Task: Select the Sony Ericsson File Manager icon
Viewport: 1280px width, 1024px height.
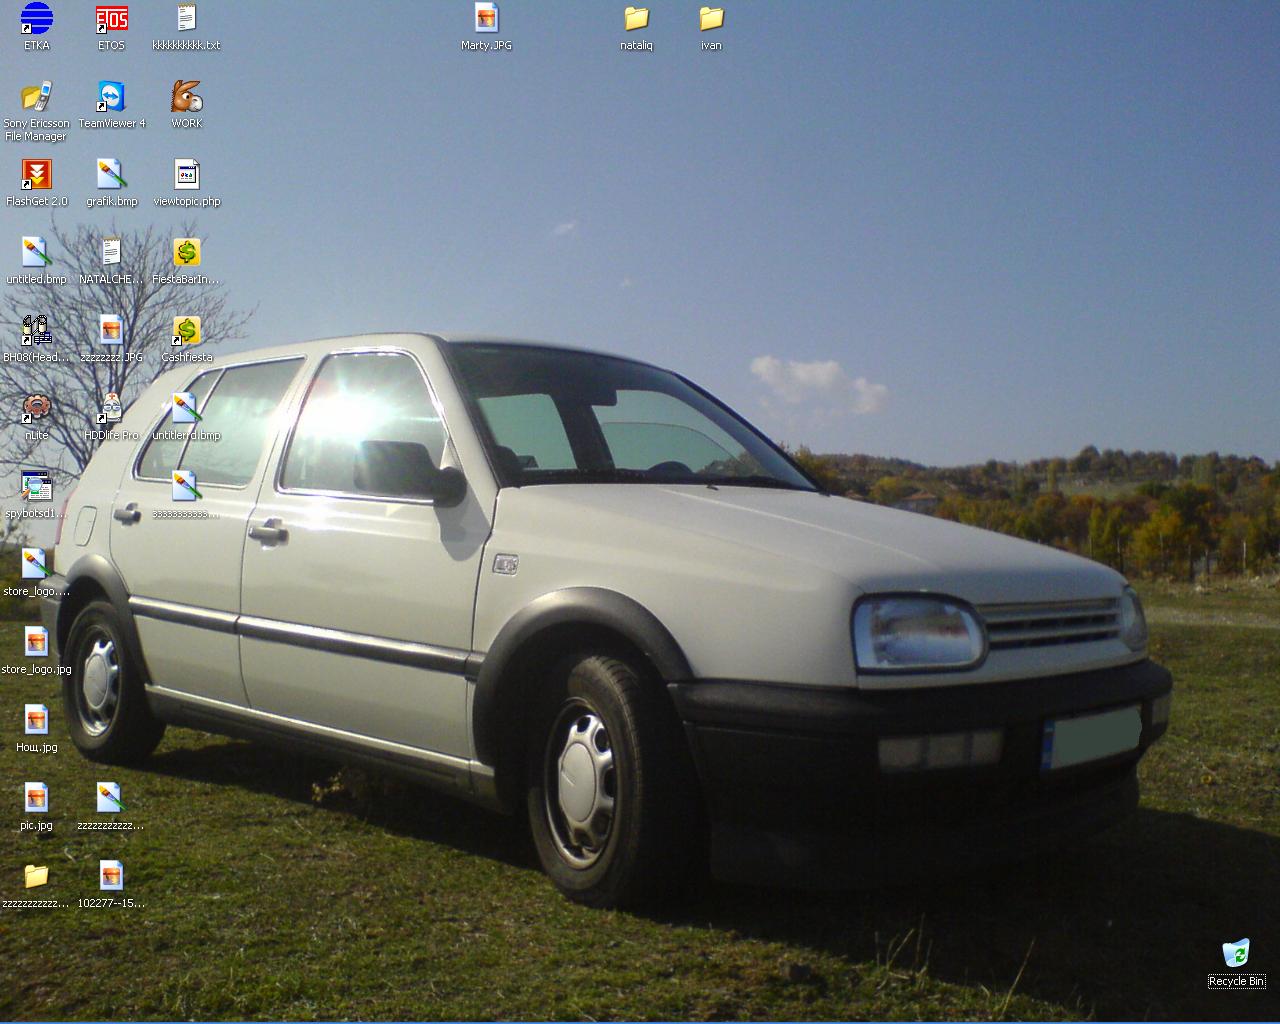Action: 36,97
